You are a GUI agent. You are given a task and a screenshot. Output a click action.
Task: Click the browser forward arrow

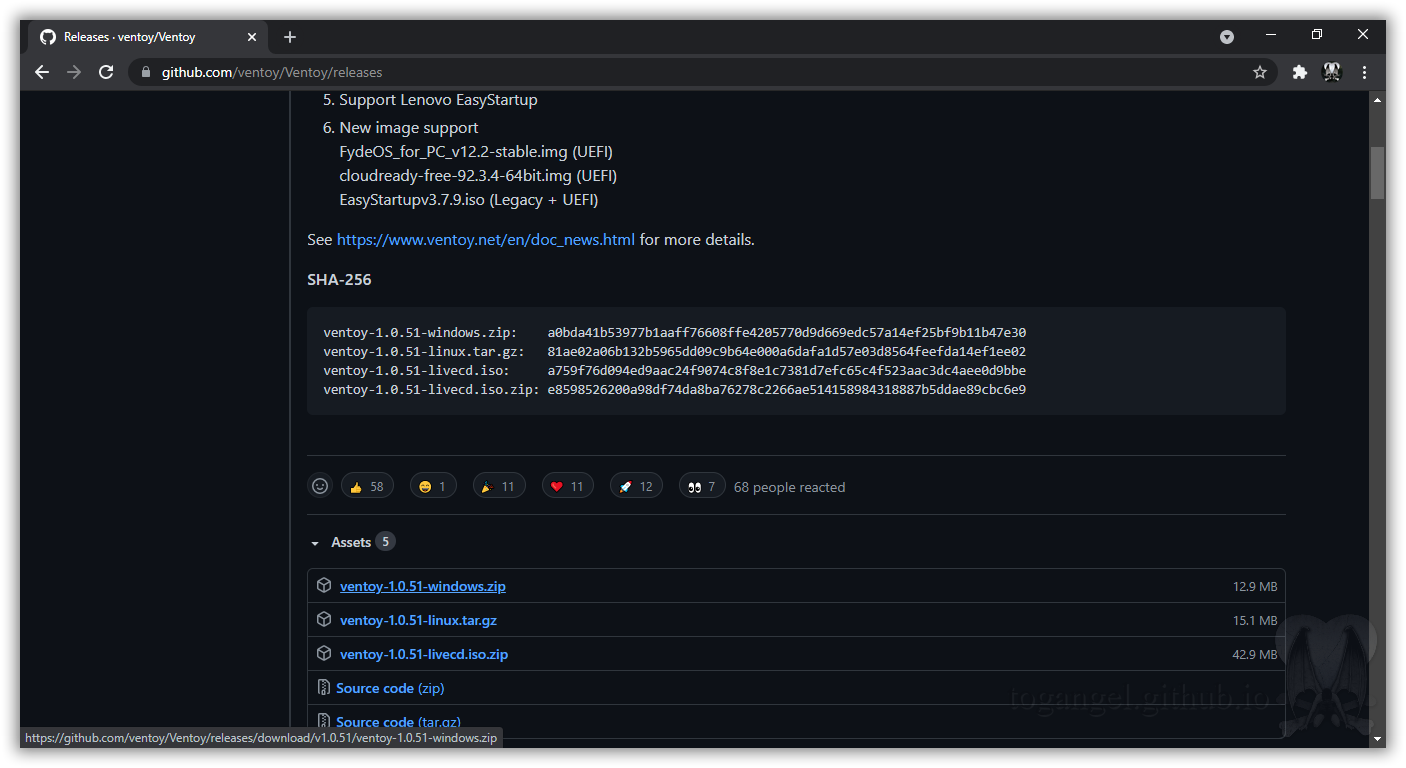[x=74, y=72]
